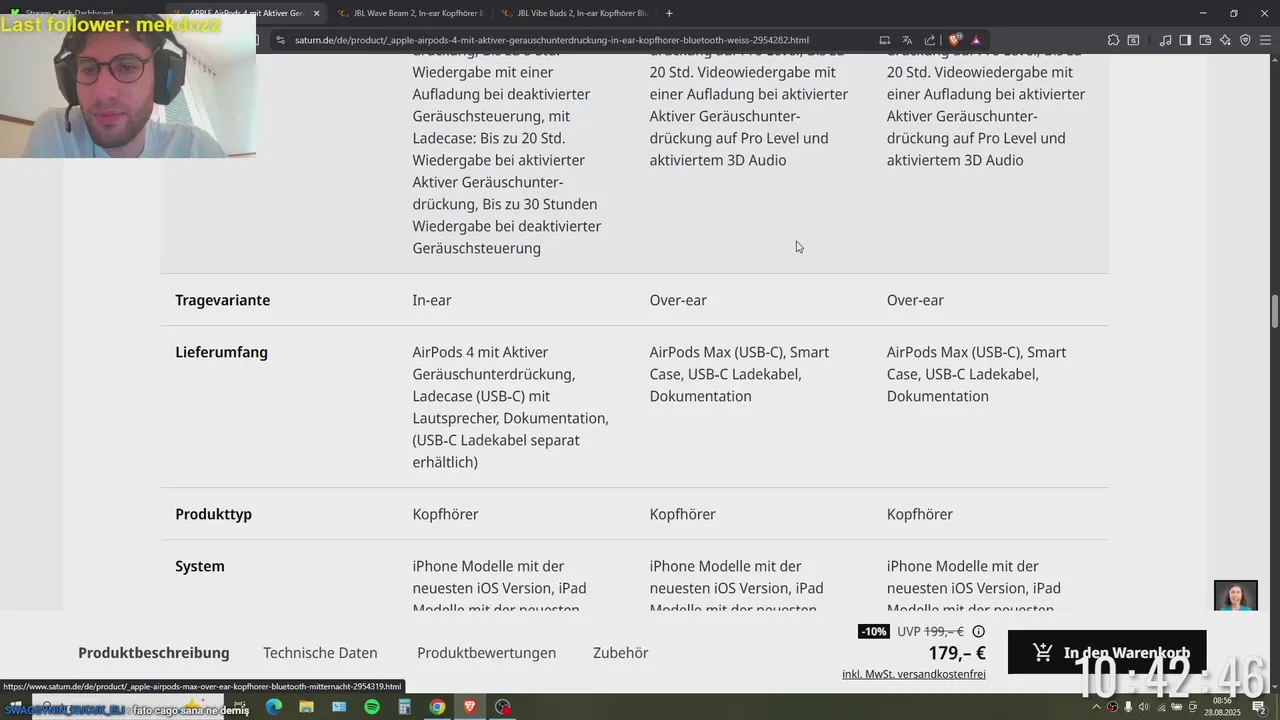
Task: Show hidden system tray icons
Action: (1096, 707)
